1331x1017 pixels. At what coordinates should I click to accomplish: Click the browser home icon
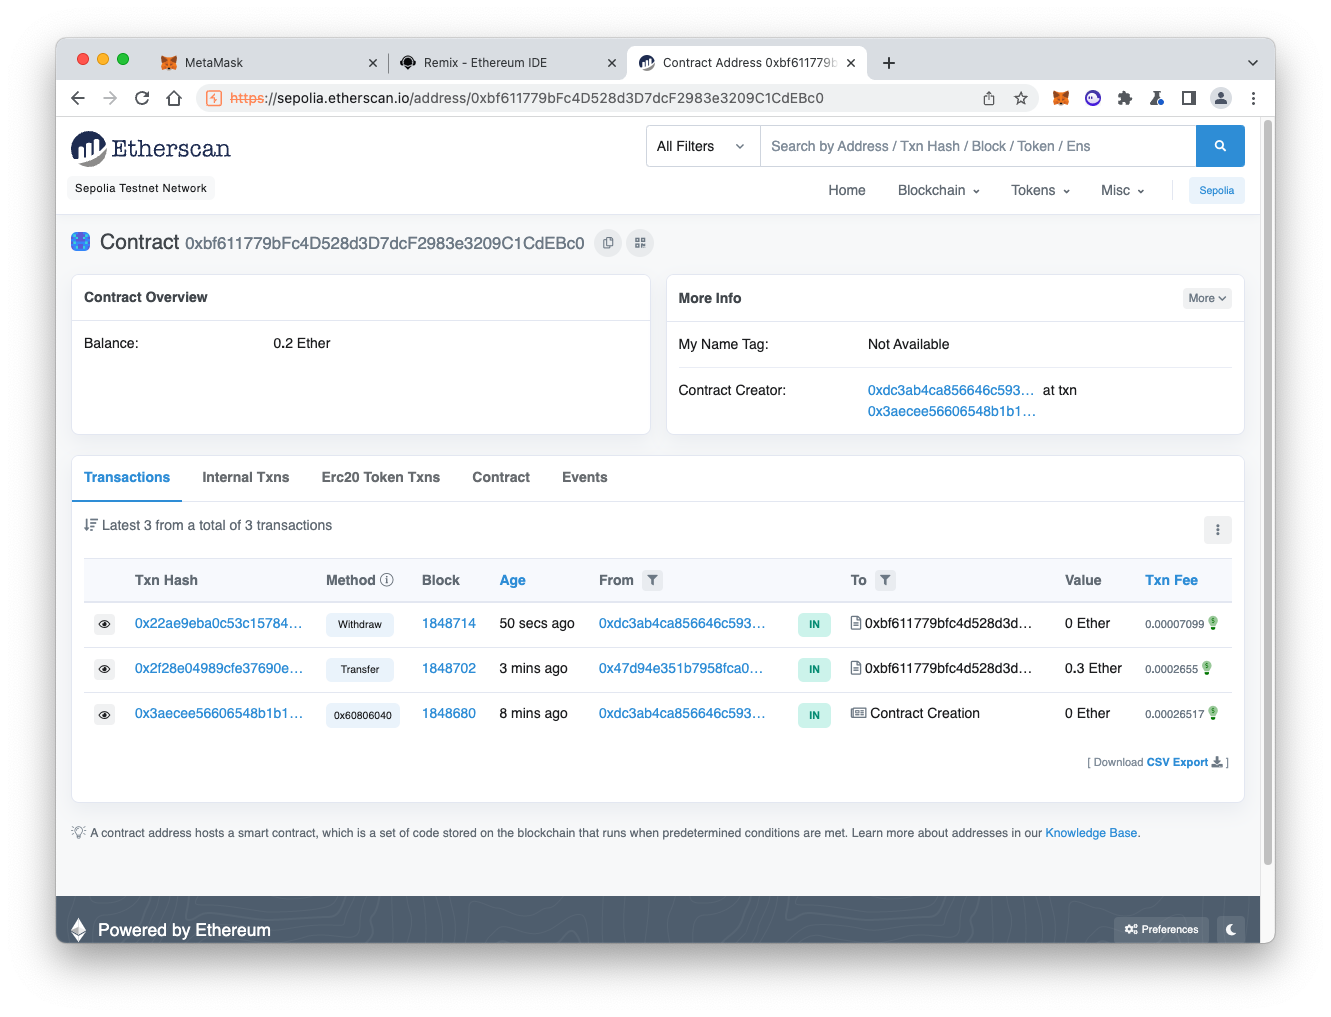174,98
